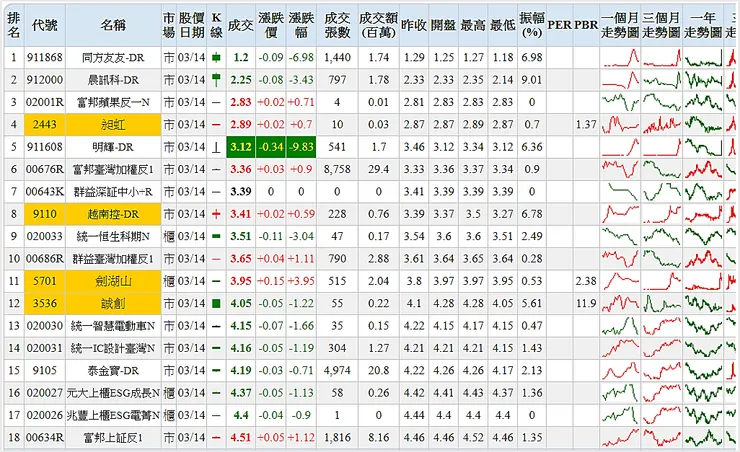
Task: View one-month trend chart for 同方友友-DR
Action: 620,58
